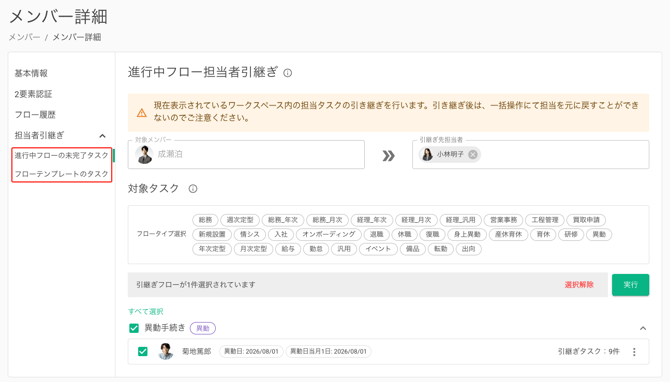The width and height of the screenshot is (670, 382).
Task: Select the オンボーディング flow type filter
Action: tap(329, 234)
